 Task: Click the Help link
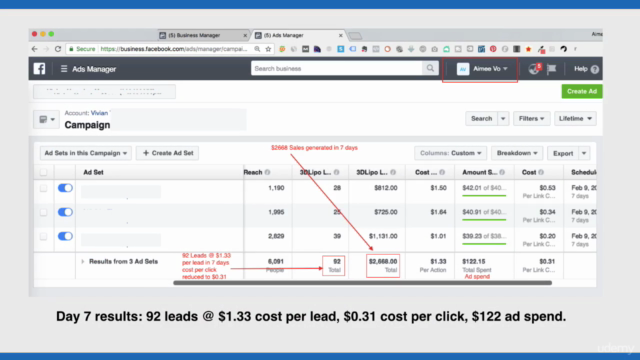tap(580, 69)
